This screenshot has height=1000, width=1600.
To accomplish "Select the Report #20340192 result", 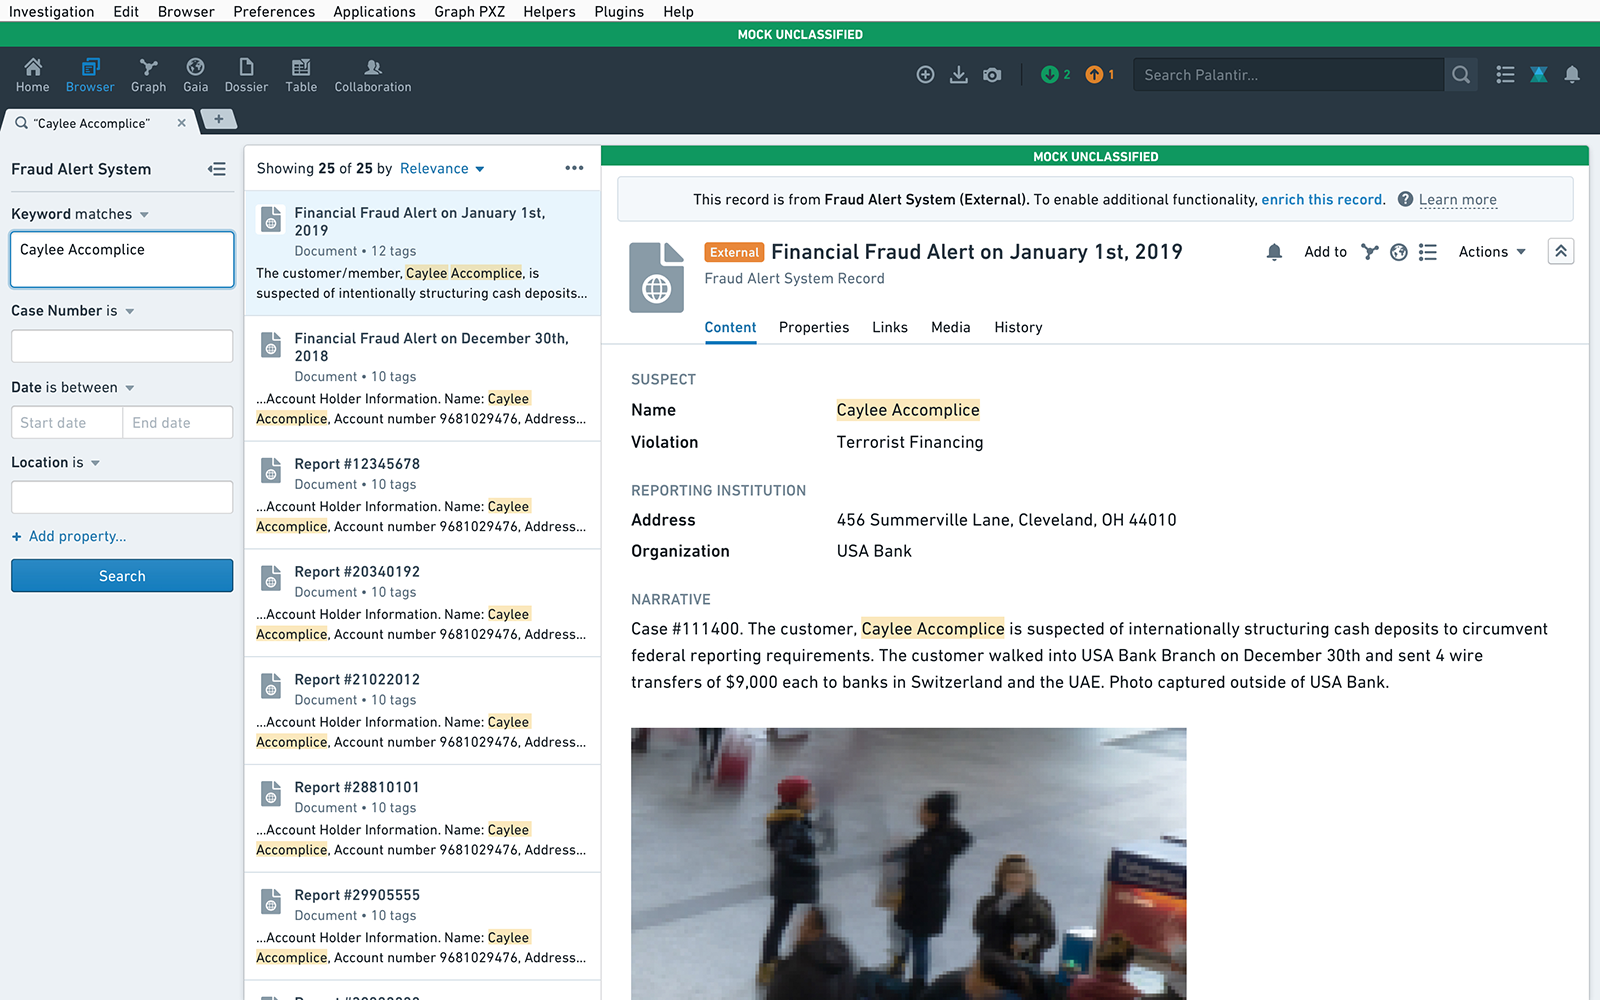I will (422, 603).
